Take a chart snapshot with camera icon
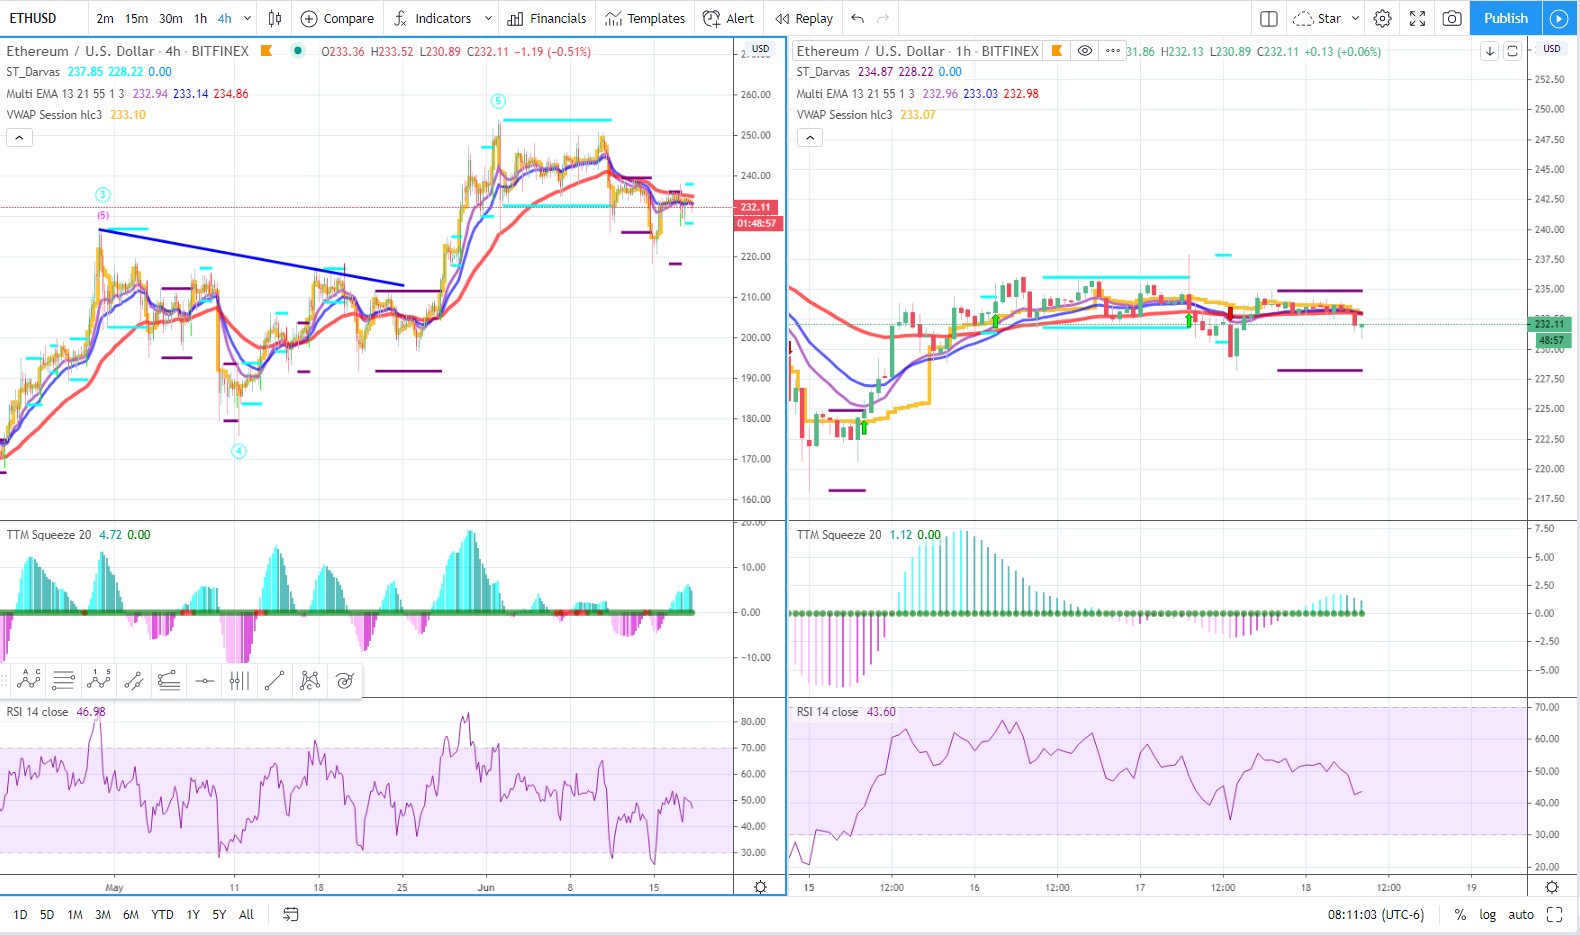This screenshot has width=1580, height=935. coord(1452,18)
